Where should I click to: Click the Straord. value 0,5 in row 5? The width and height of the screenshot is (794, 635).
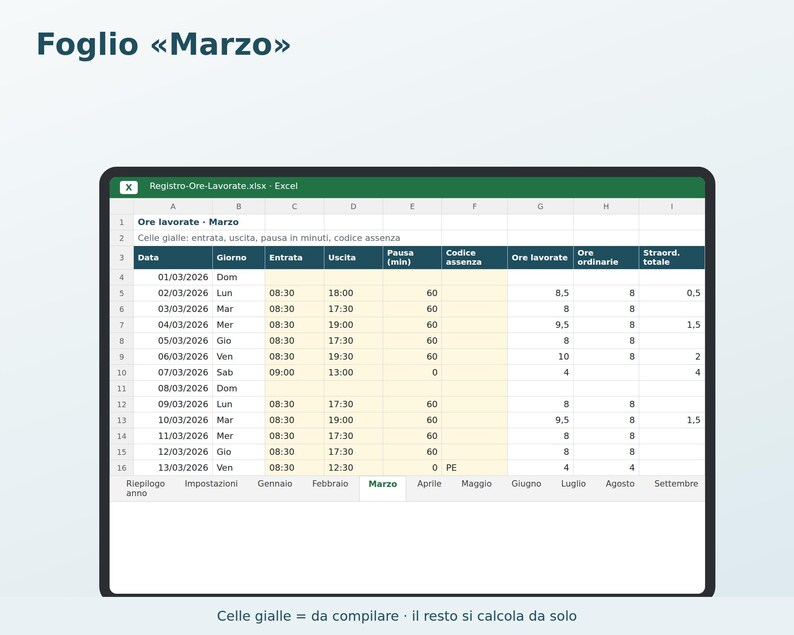click(672, 293)
